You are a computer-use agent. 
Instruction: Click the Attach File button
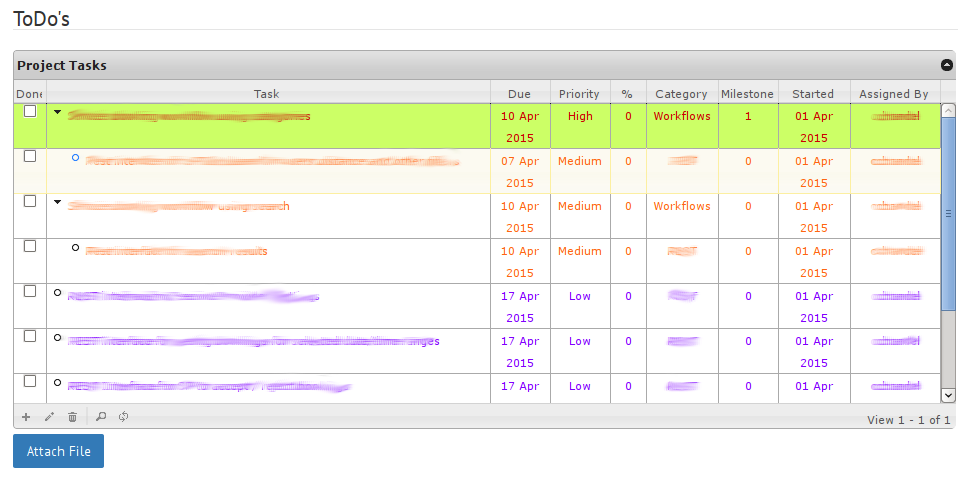click(58, 451)
